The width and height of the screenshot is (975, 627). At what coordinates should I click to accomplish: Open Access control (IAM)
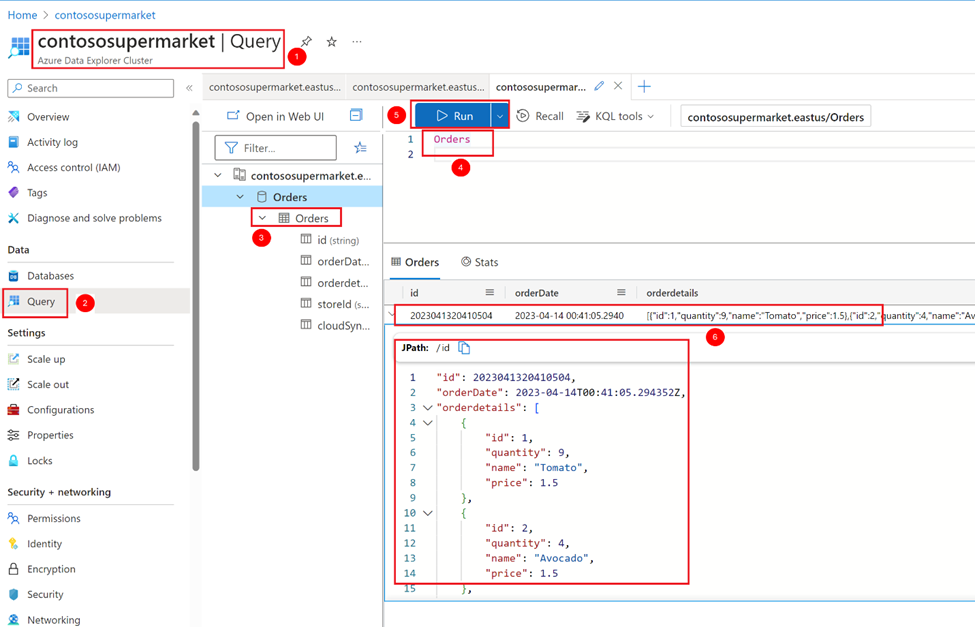pos(73,167)
